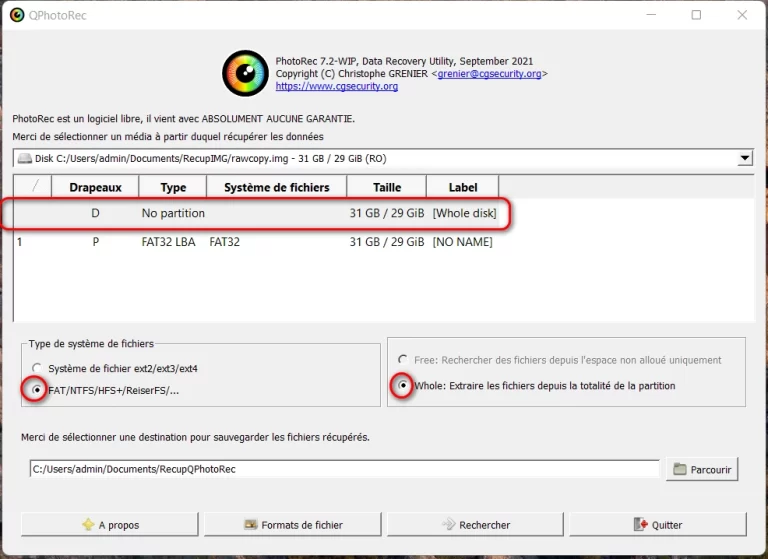This screenshot has height=559, width=768.
Task: Click the Formats de fichier button icon
Action: coord(251,525)
